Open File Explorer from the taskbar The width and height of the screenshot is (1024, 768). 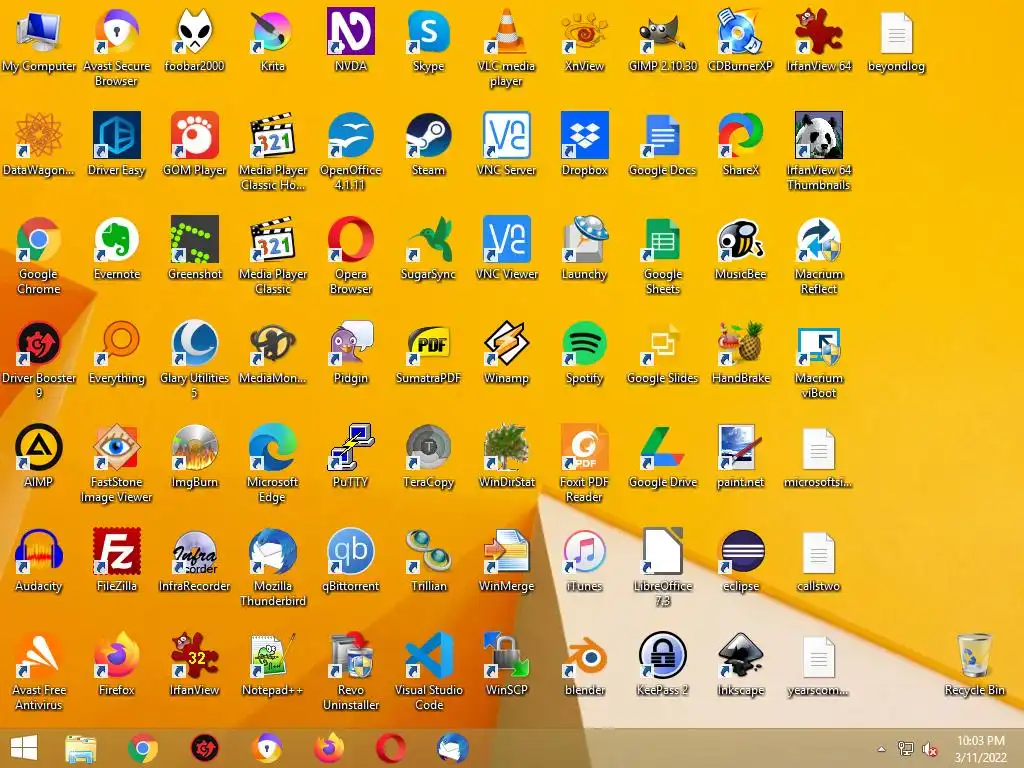(80, 748)
